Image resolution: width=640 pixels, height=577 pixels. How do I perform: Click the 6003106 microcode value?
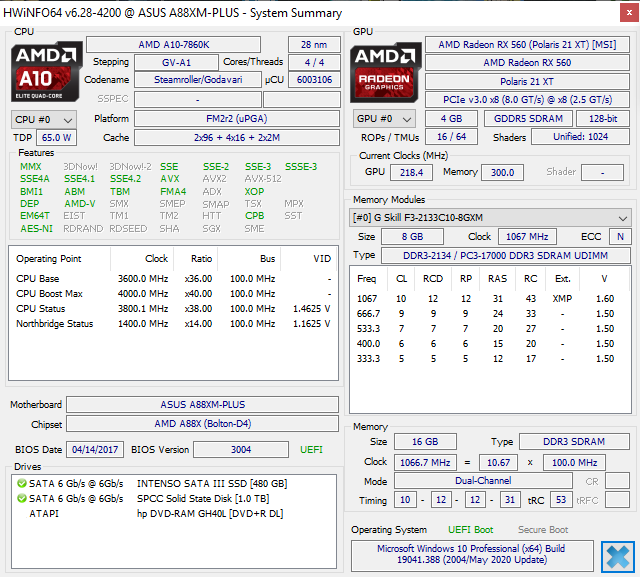314,80
